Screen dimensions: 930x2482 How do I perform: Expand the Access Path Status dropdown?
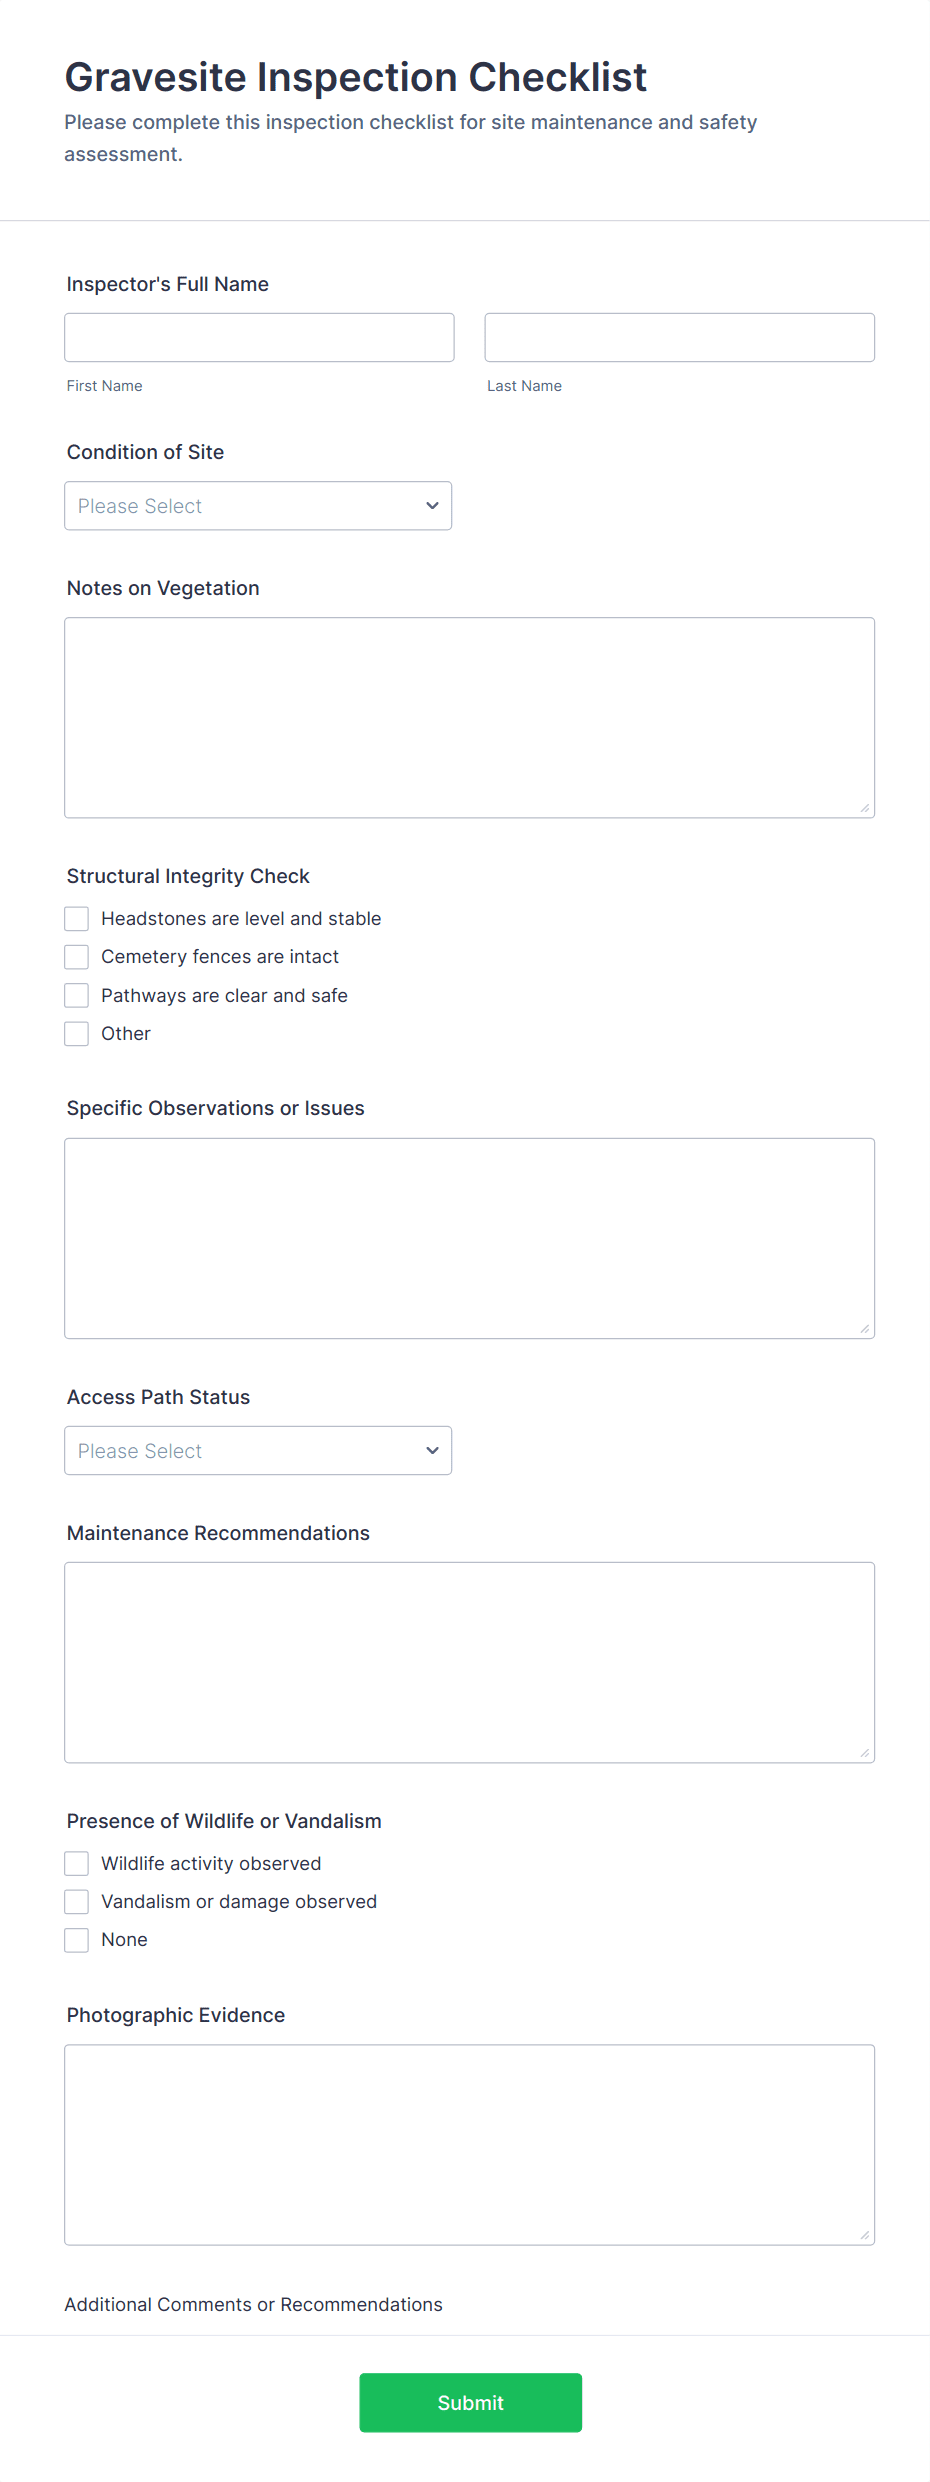[x=258, y=1451]
